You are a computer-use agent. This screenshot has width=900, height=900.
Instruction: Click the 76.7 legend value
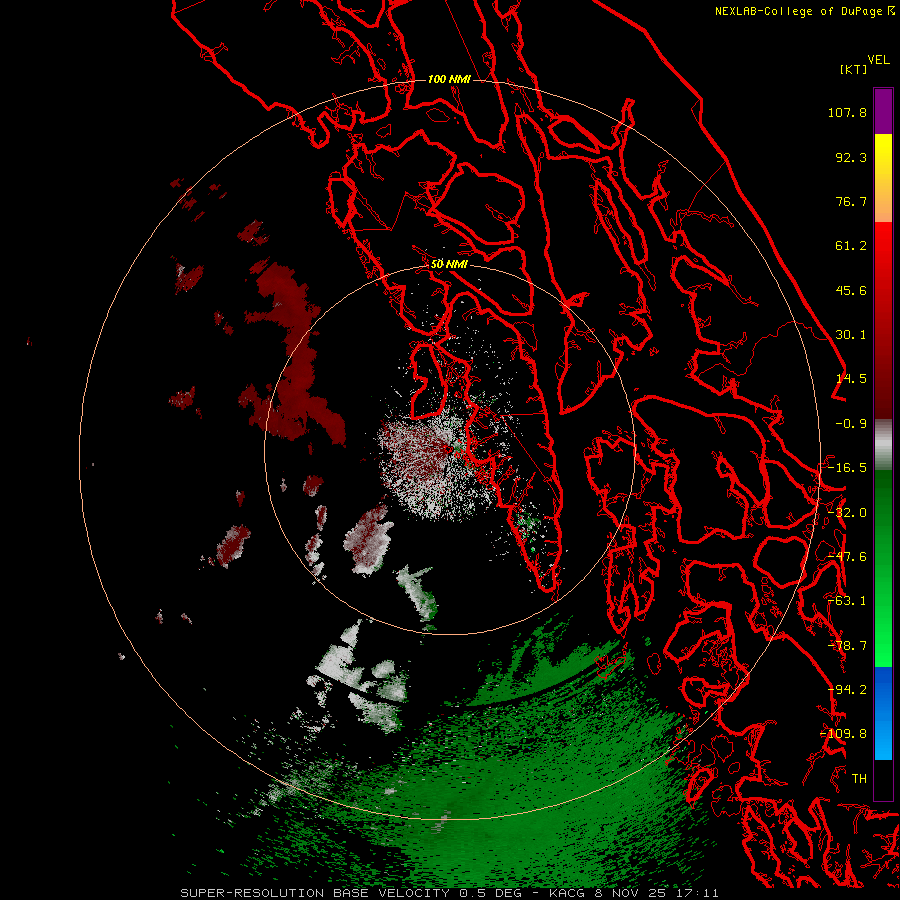(851, 201)
